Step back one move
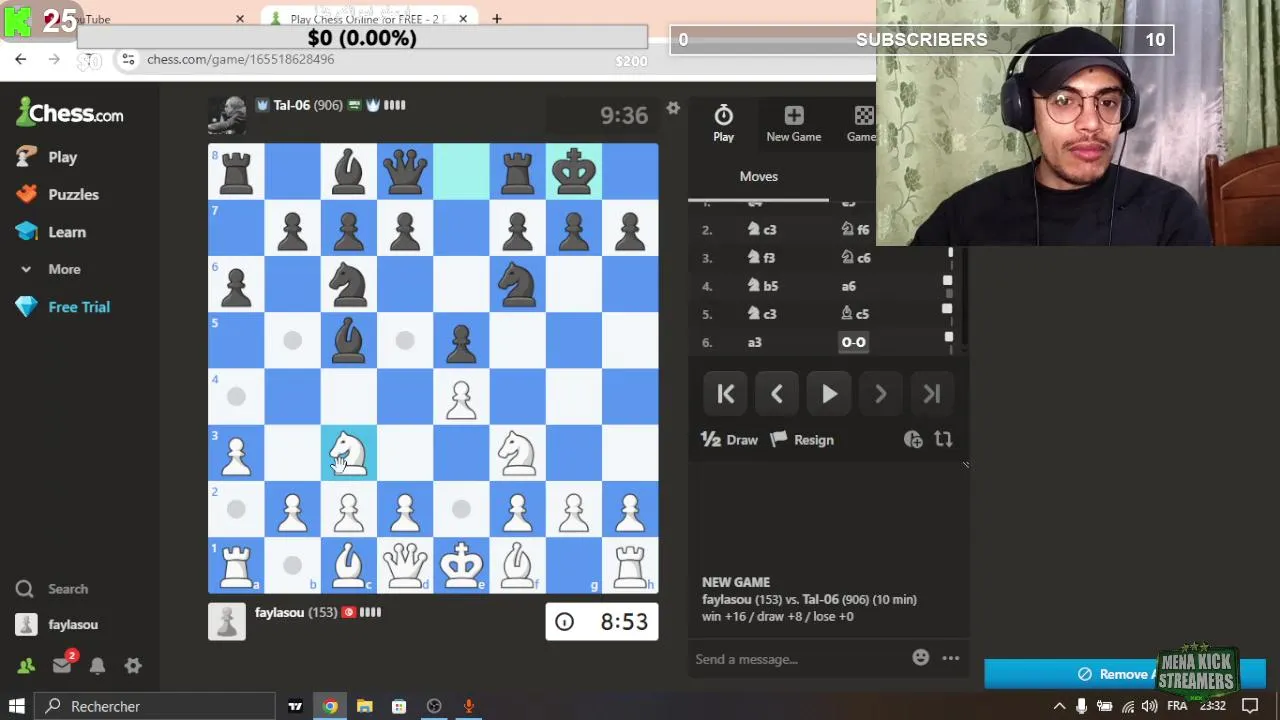Viewport: 1280px width, 720px height. coord(777,394)
